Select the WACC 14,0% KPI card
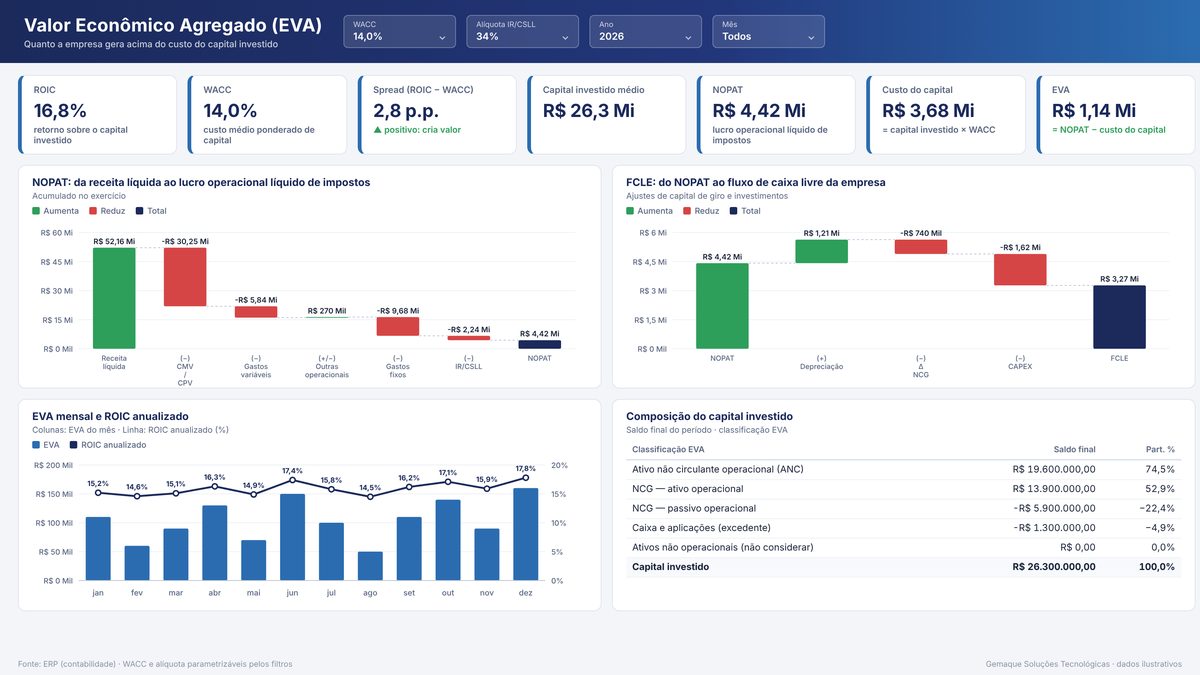 click(268, 115)
